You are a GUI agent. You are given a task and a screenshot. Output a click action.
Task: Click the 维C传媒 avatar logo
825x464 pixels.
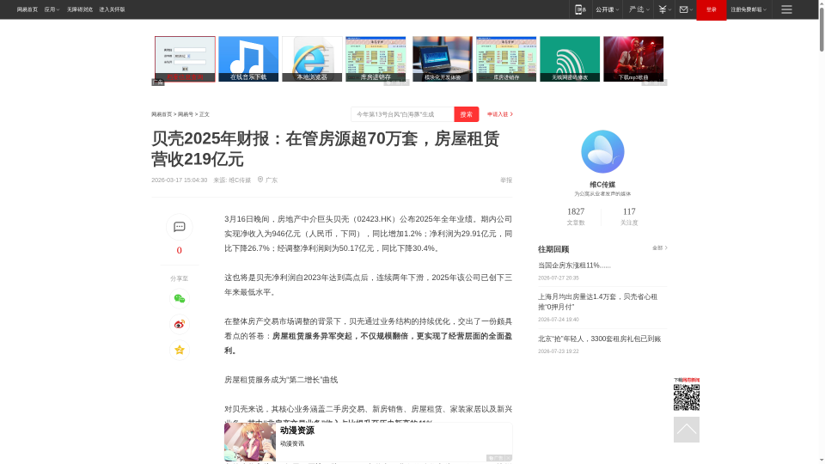602,152
